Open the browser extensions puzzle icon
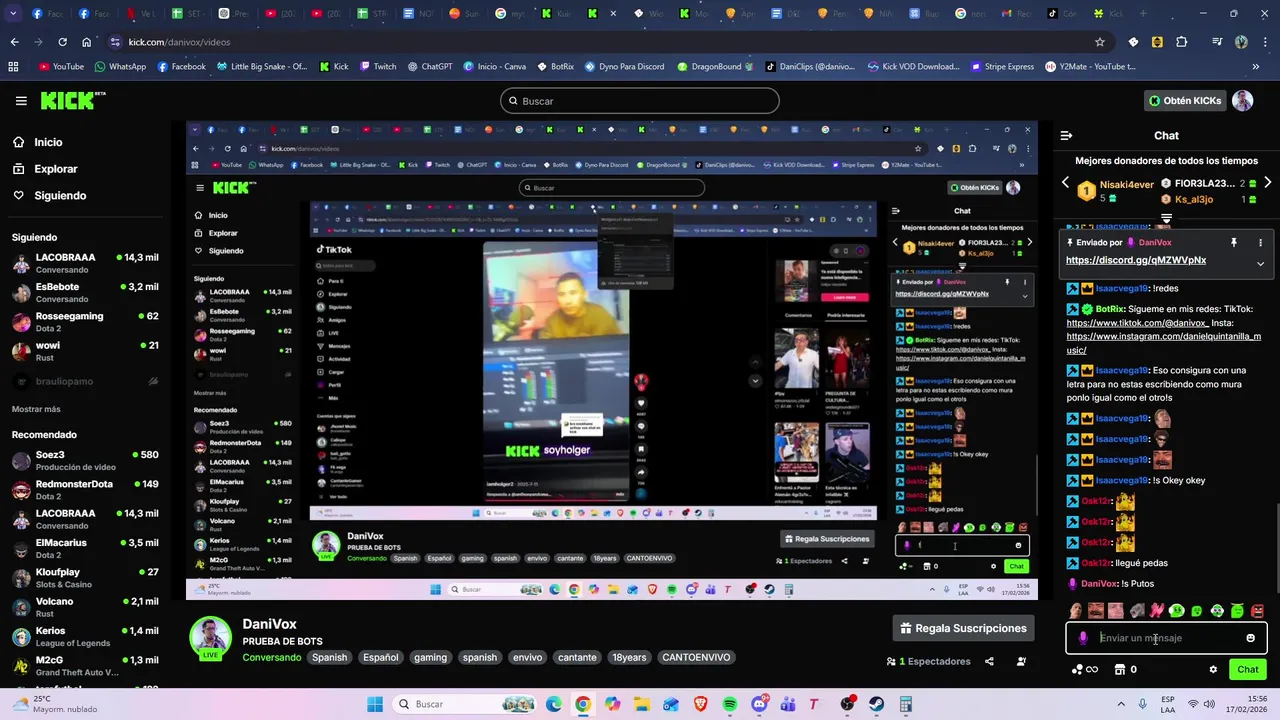 point(1182,42)
